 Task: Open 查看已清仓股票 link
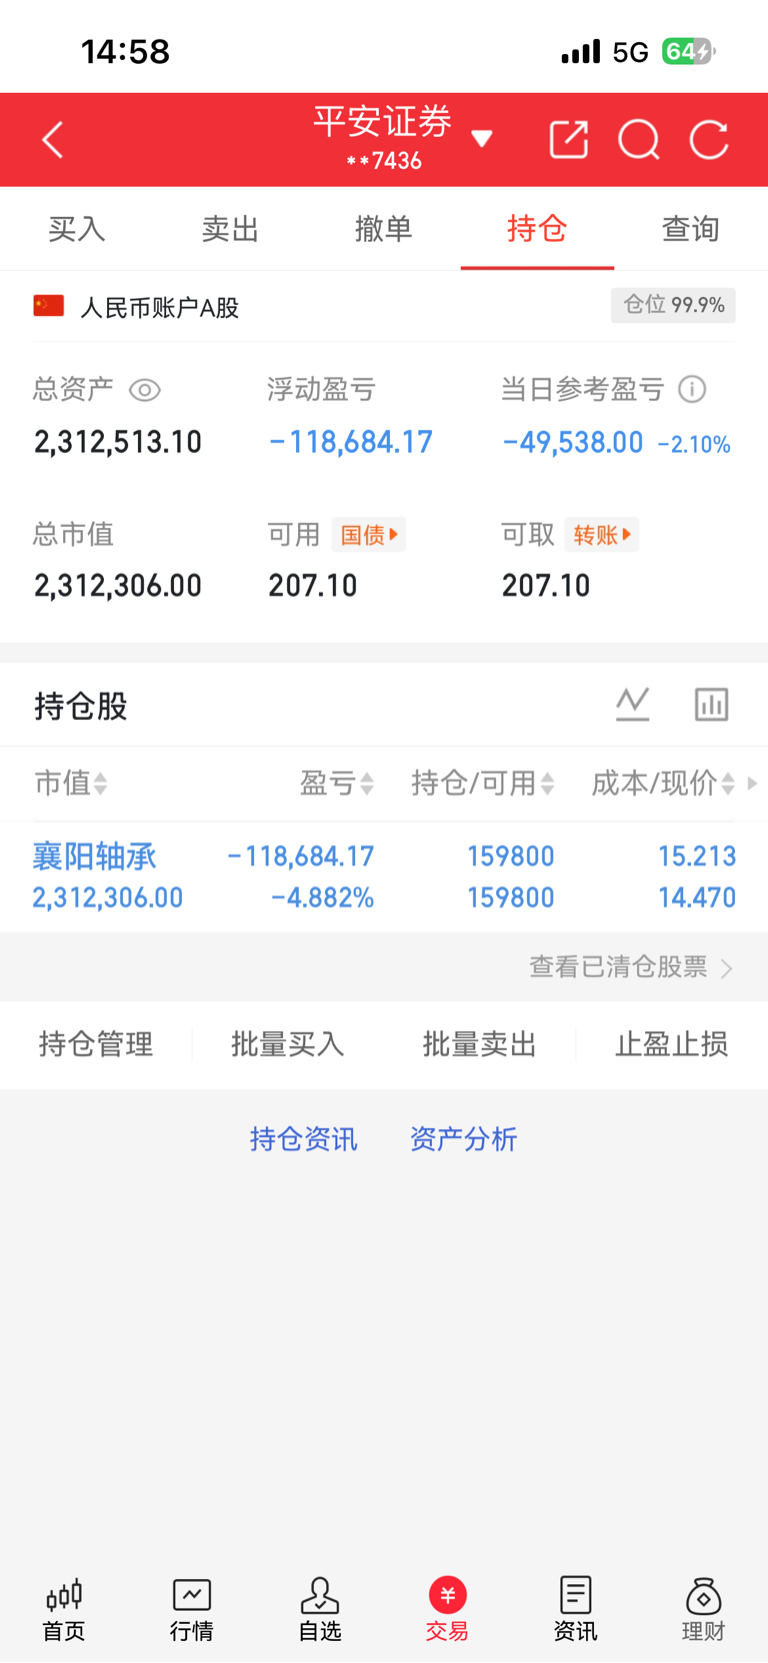(631, 967)
